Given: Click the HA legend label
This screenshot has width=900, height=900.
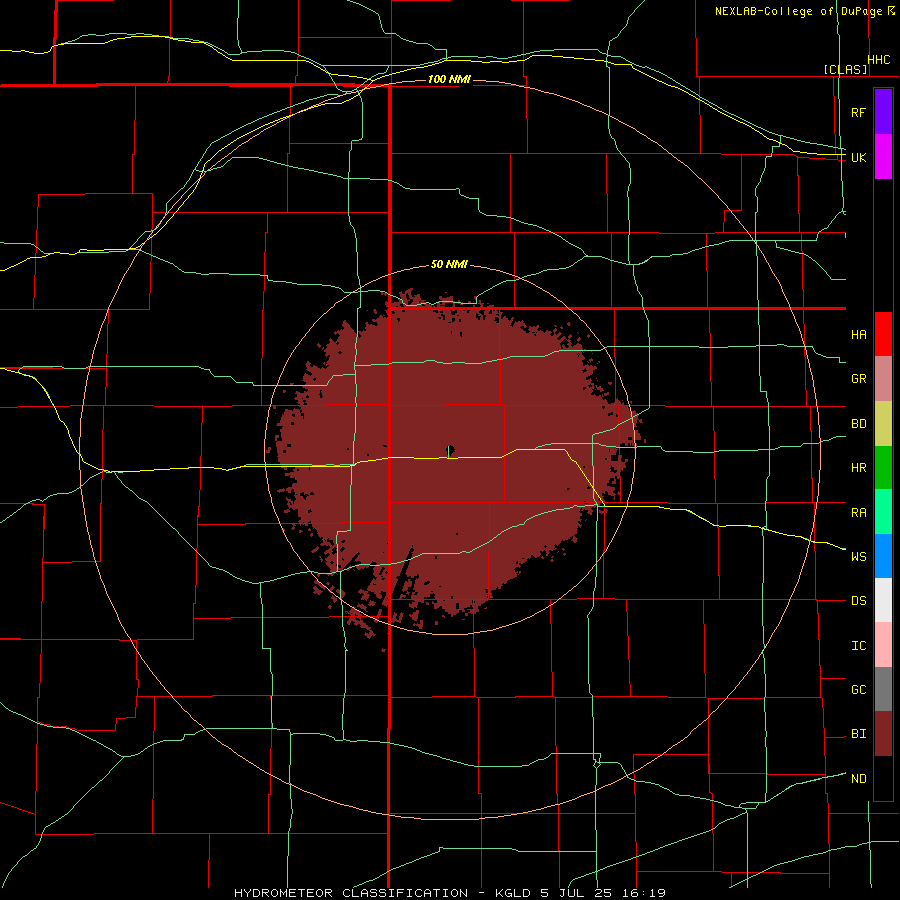Looking at the screenshot, I should click(858, 334).
